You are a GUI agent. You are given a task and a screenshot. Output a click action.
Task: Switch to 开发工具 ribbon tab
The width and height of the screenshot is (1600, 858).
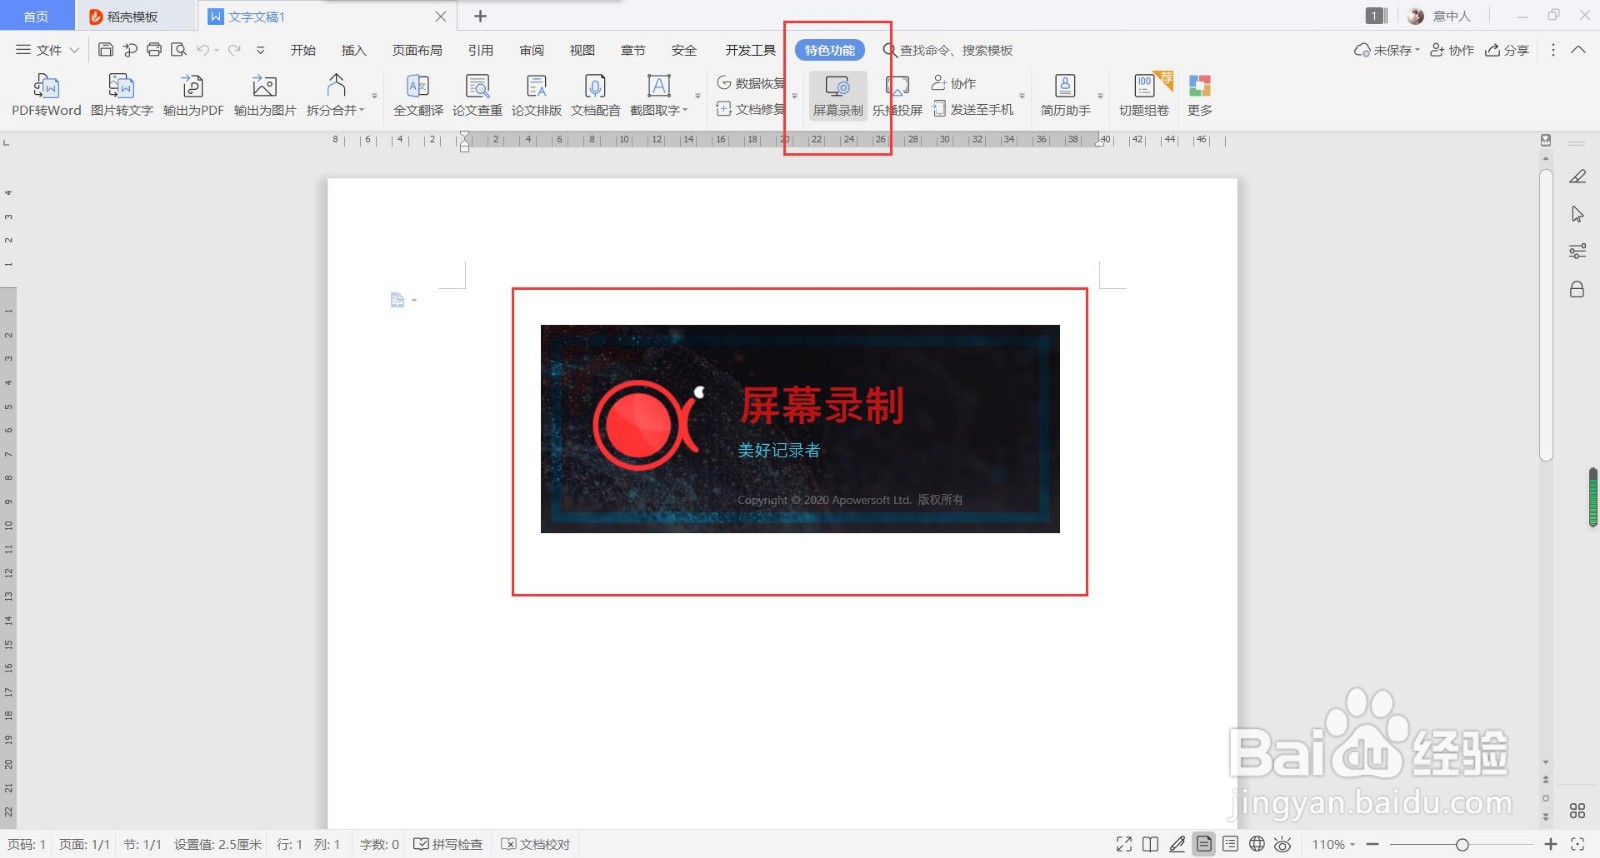click(750, 50)
